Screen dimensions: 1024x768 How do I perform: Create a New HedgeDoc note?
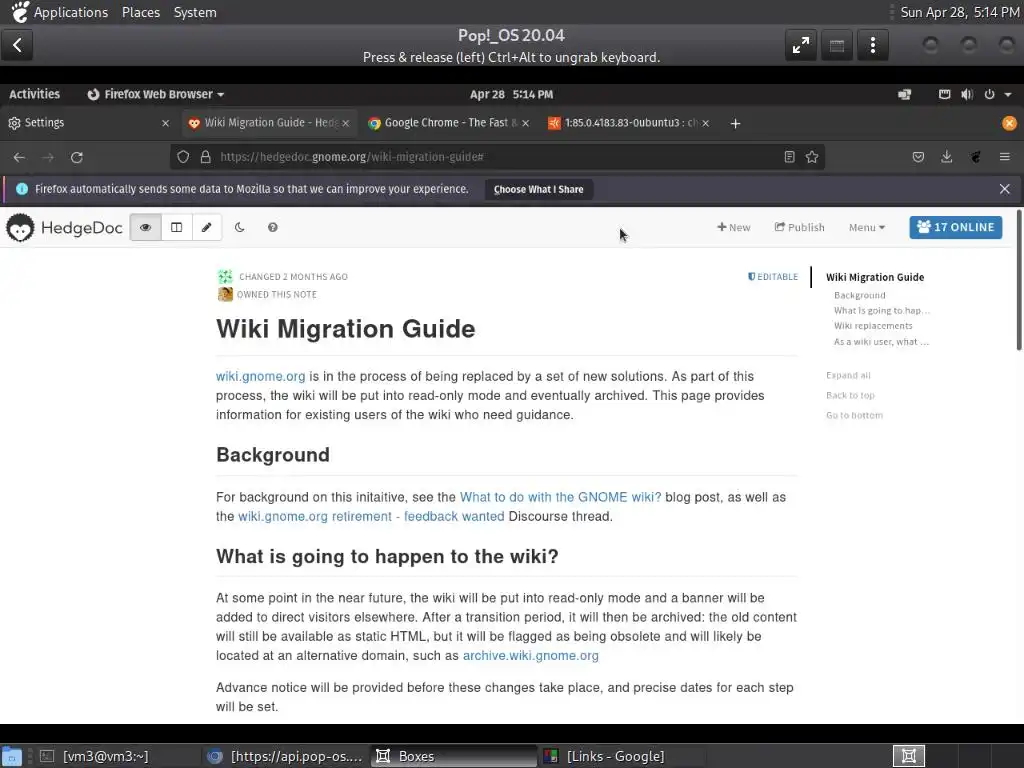(x=734, y=227)
